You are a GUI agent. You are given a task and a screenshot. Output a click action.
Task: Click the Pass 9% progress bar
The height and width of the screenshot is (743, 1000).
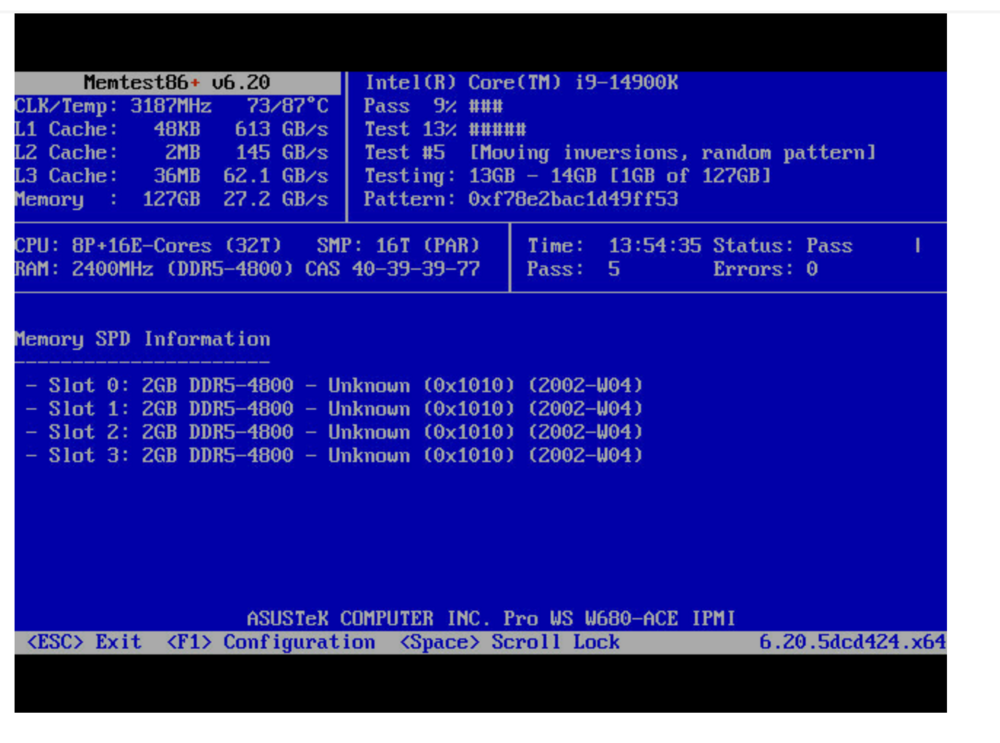coord(434,106)
